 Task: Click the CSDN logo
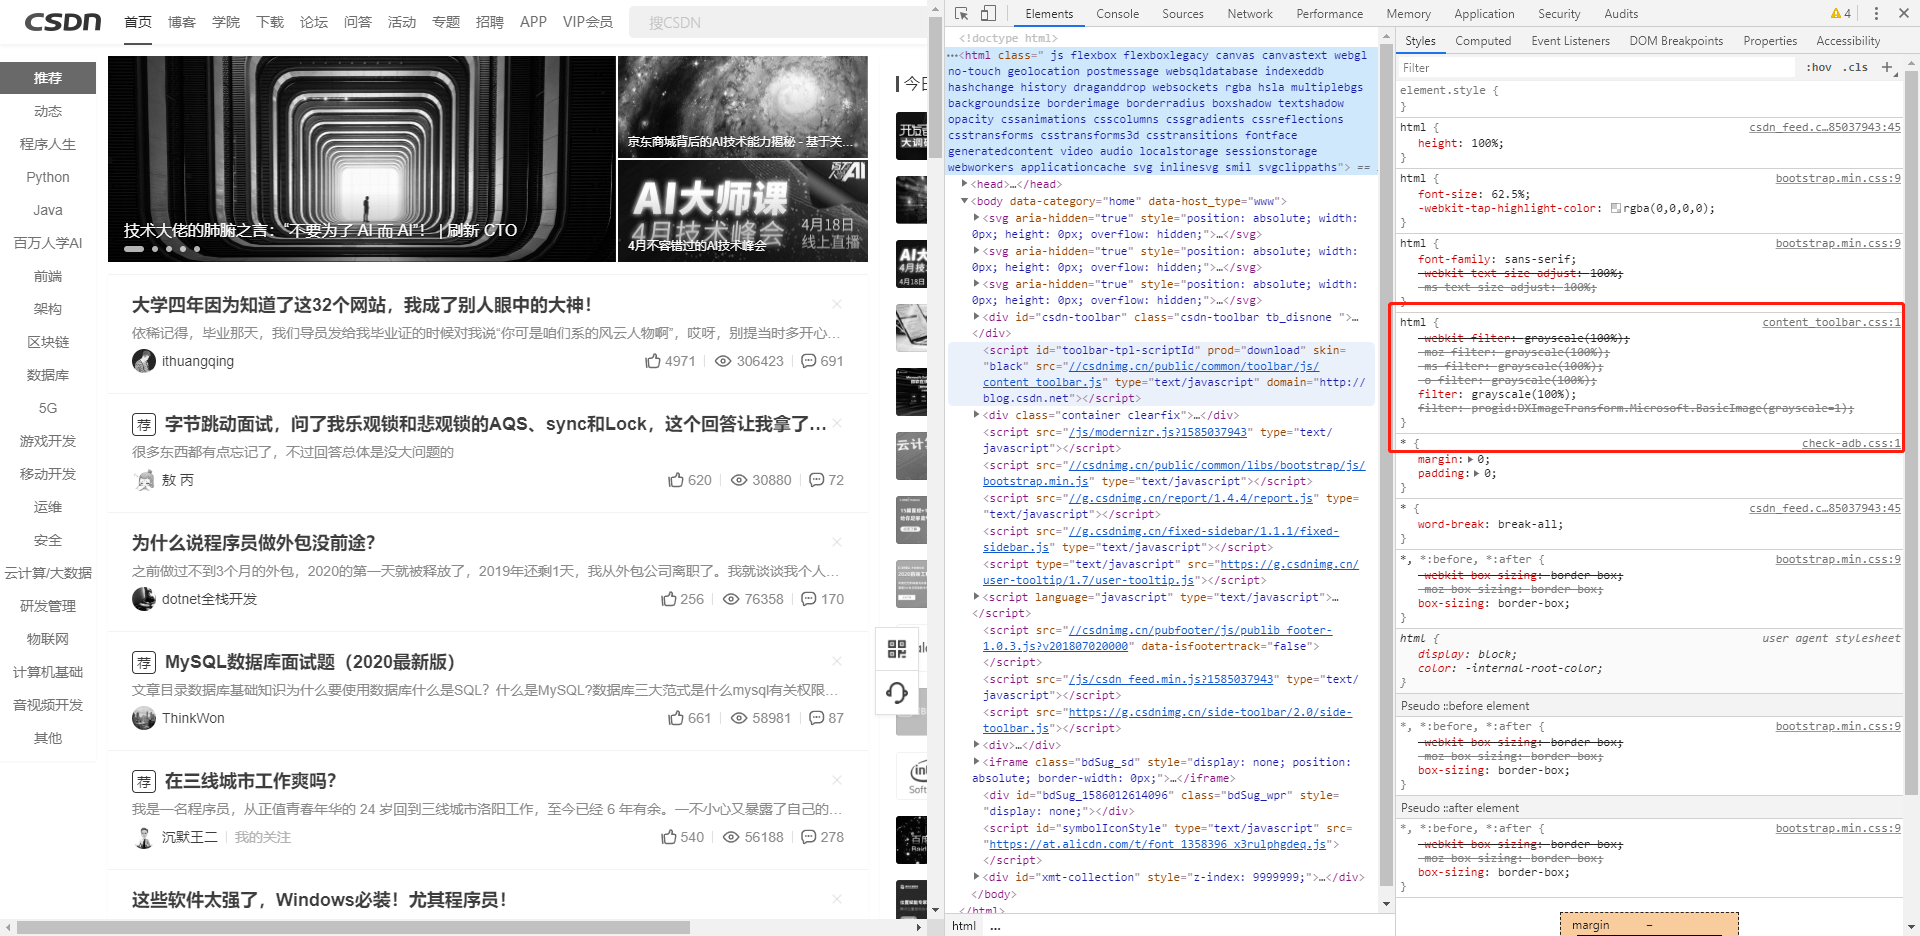pos(63,22)
